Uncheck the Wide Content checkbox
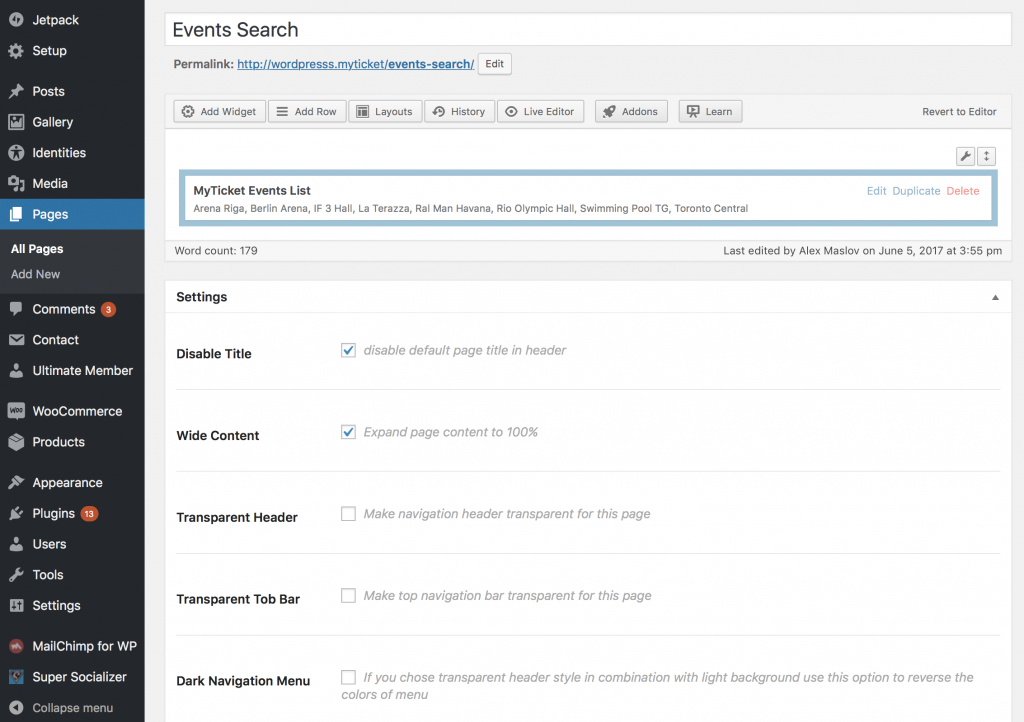The height and width of the screenshot is (722, 1024). [x=348, y=432]
